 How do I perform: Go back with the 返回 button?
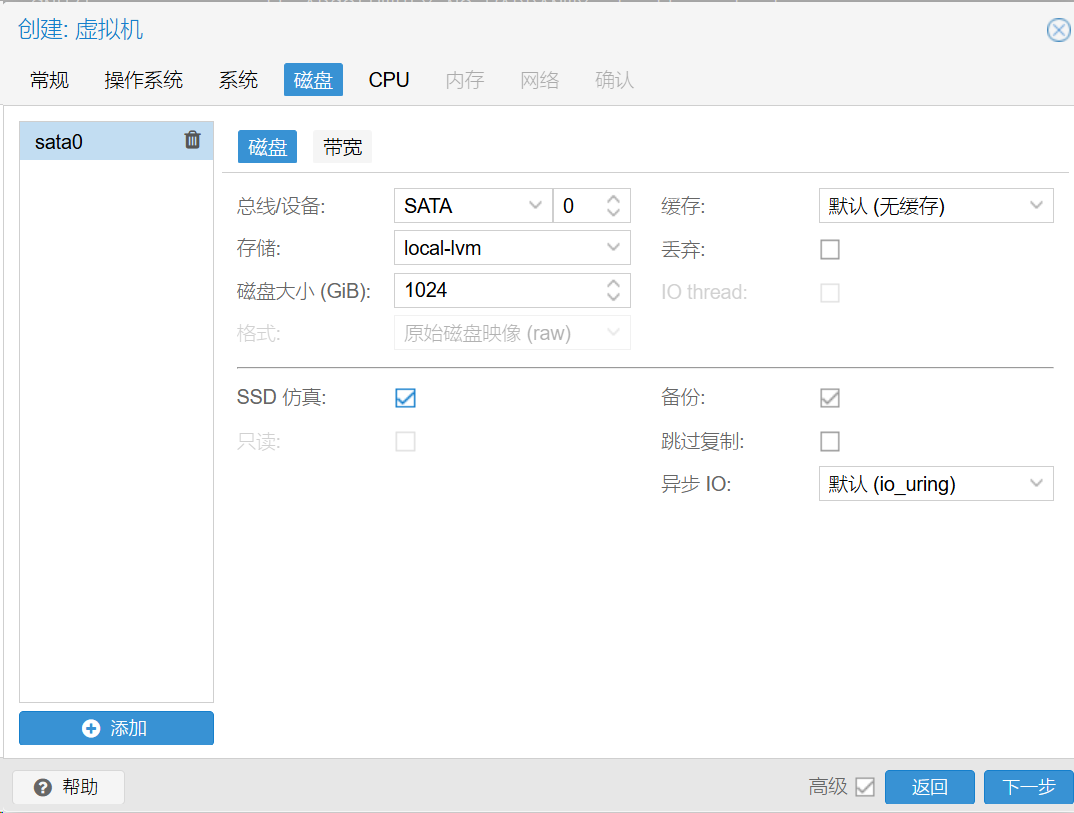[929, 787]
